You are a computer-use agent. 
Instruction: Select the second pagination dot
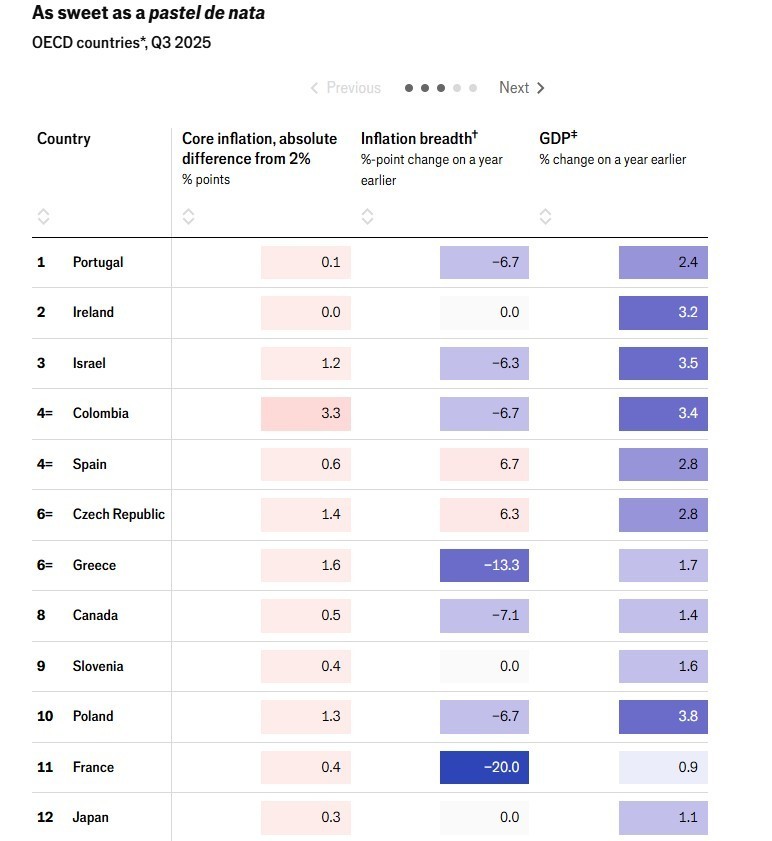point(425,88)
